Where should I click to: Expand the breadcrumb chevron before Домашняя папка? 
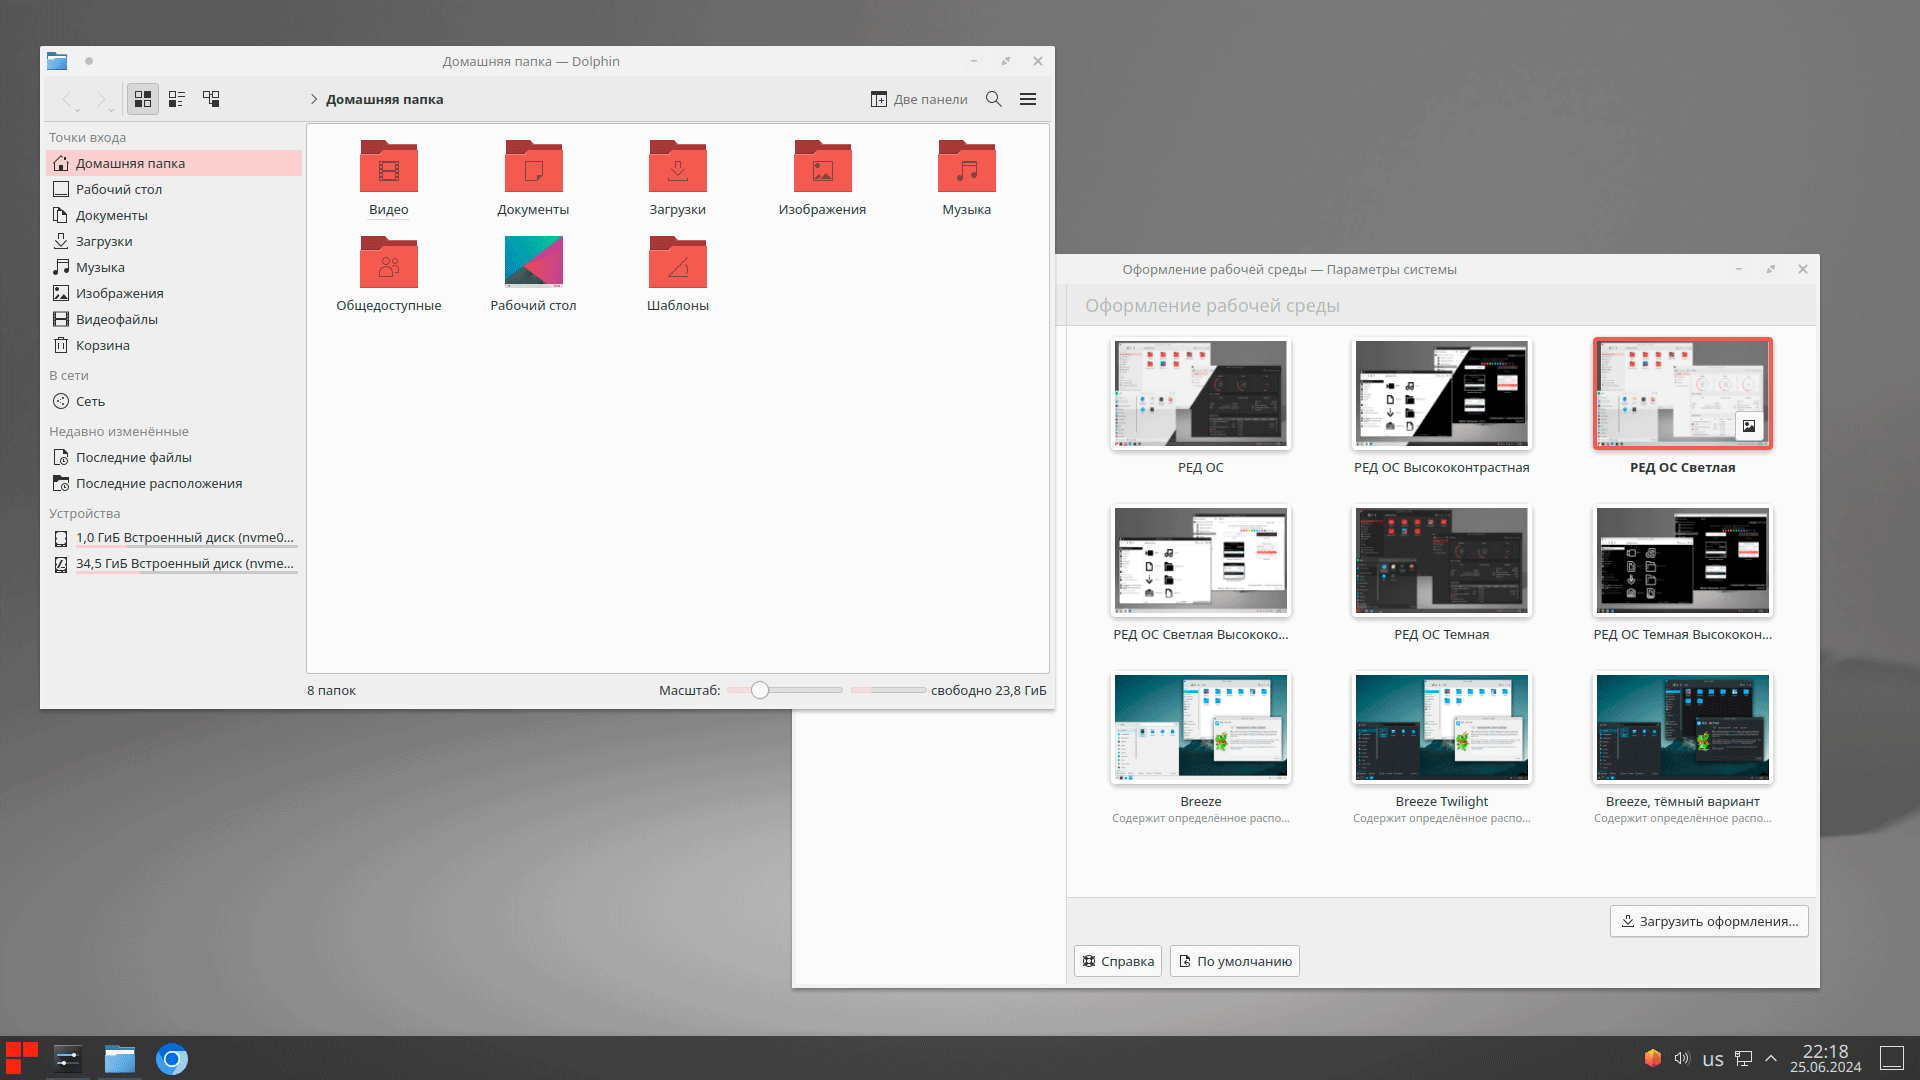point(313,99)
